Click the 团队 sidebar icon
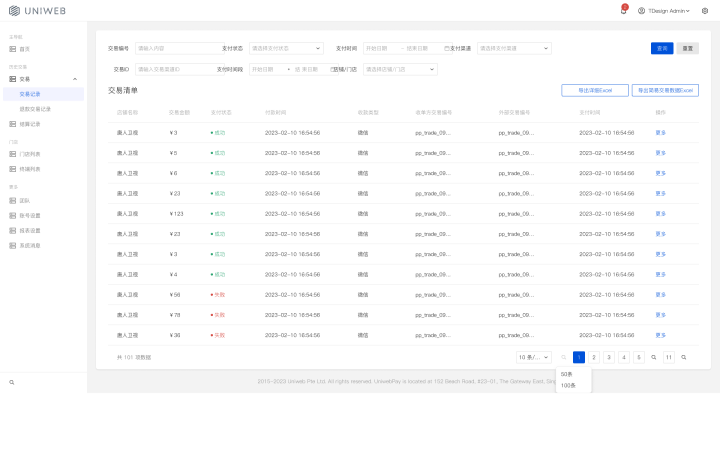The height and width of the screenshot is (451, 720). [x=13, y=200]
